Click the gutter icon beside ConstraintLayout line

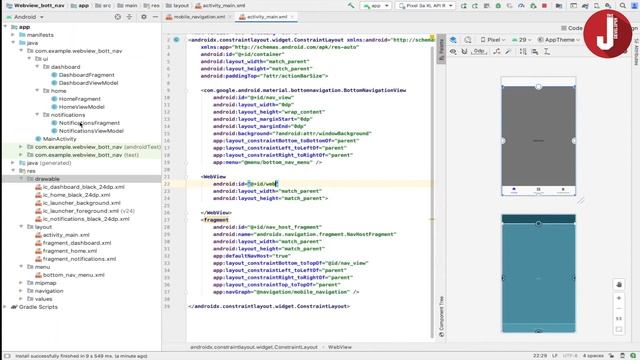[176, 40]
